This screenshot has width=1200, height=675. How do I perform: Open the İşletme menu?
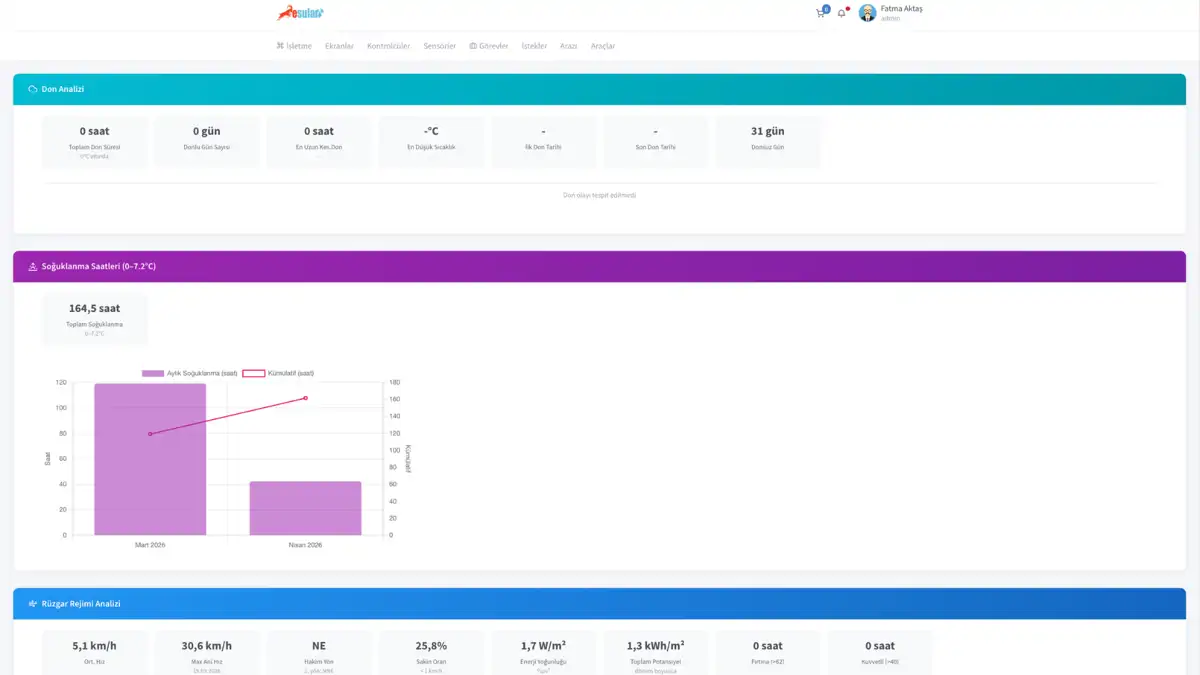[294, 46]
